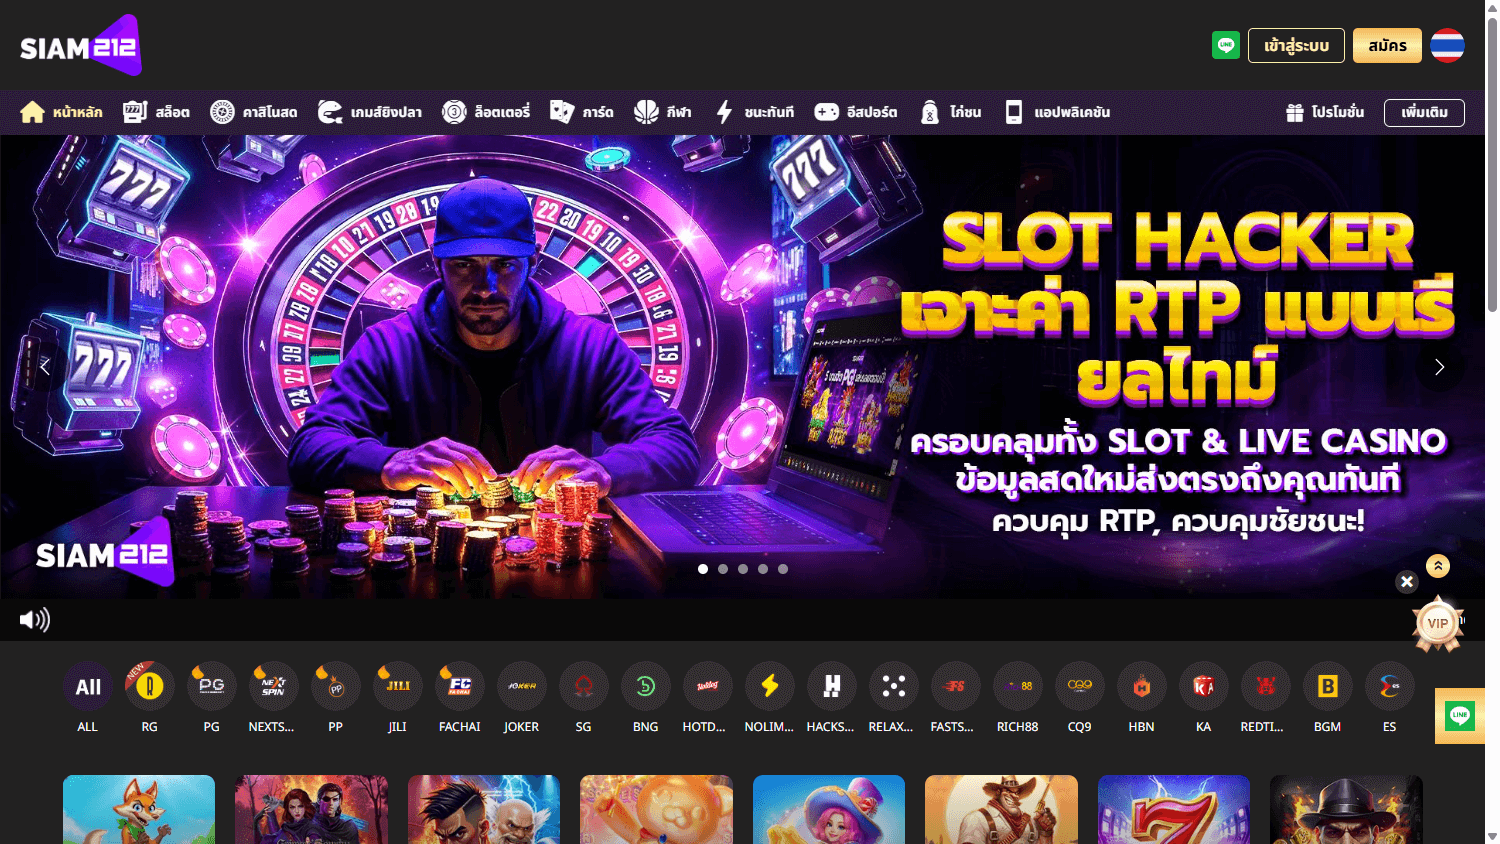Open LINE chat from the top bar

[x=1225, y=45]
